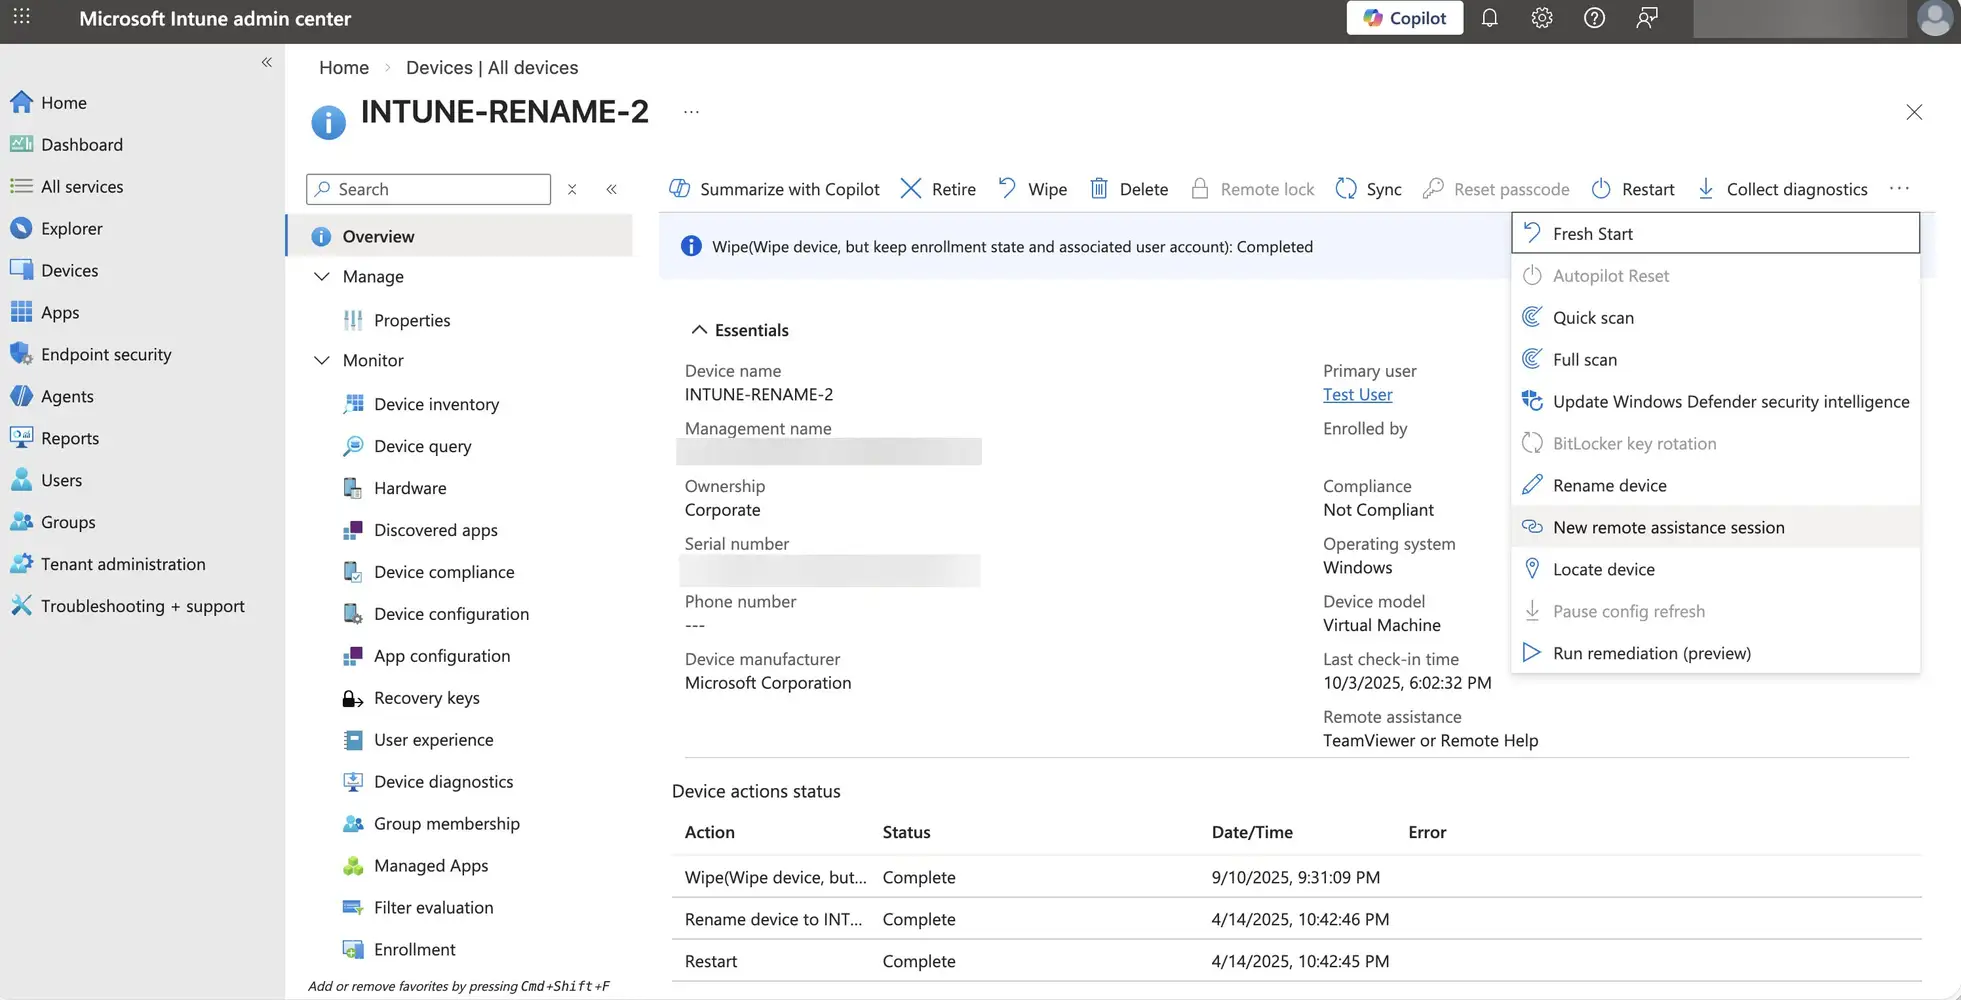Open Agents in the sidebar

click(67, 396)
